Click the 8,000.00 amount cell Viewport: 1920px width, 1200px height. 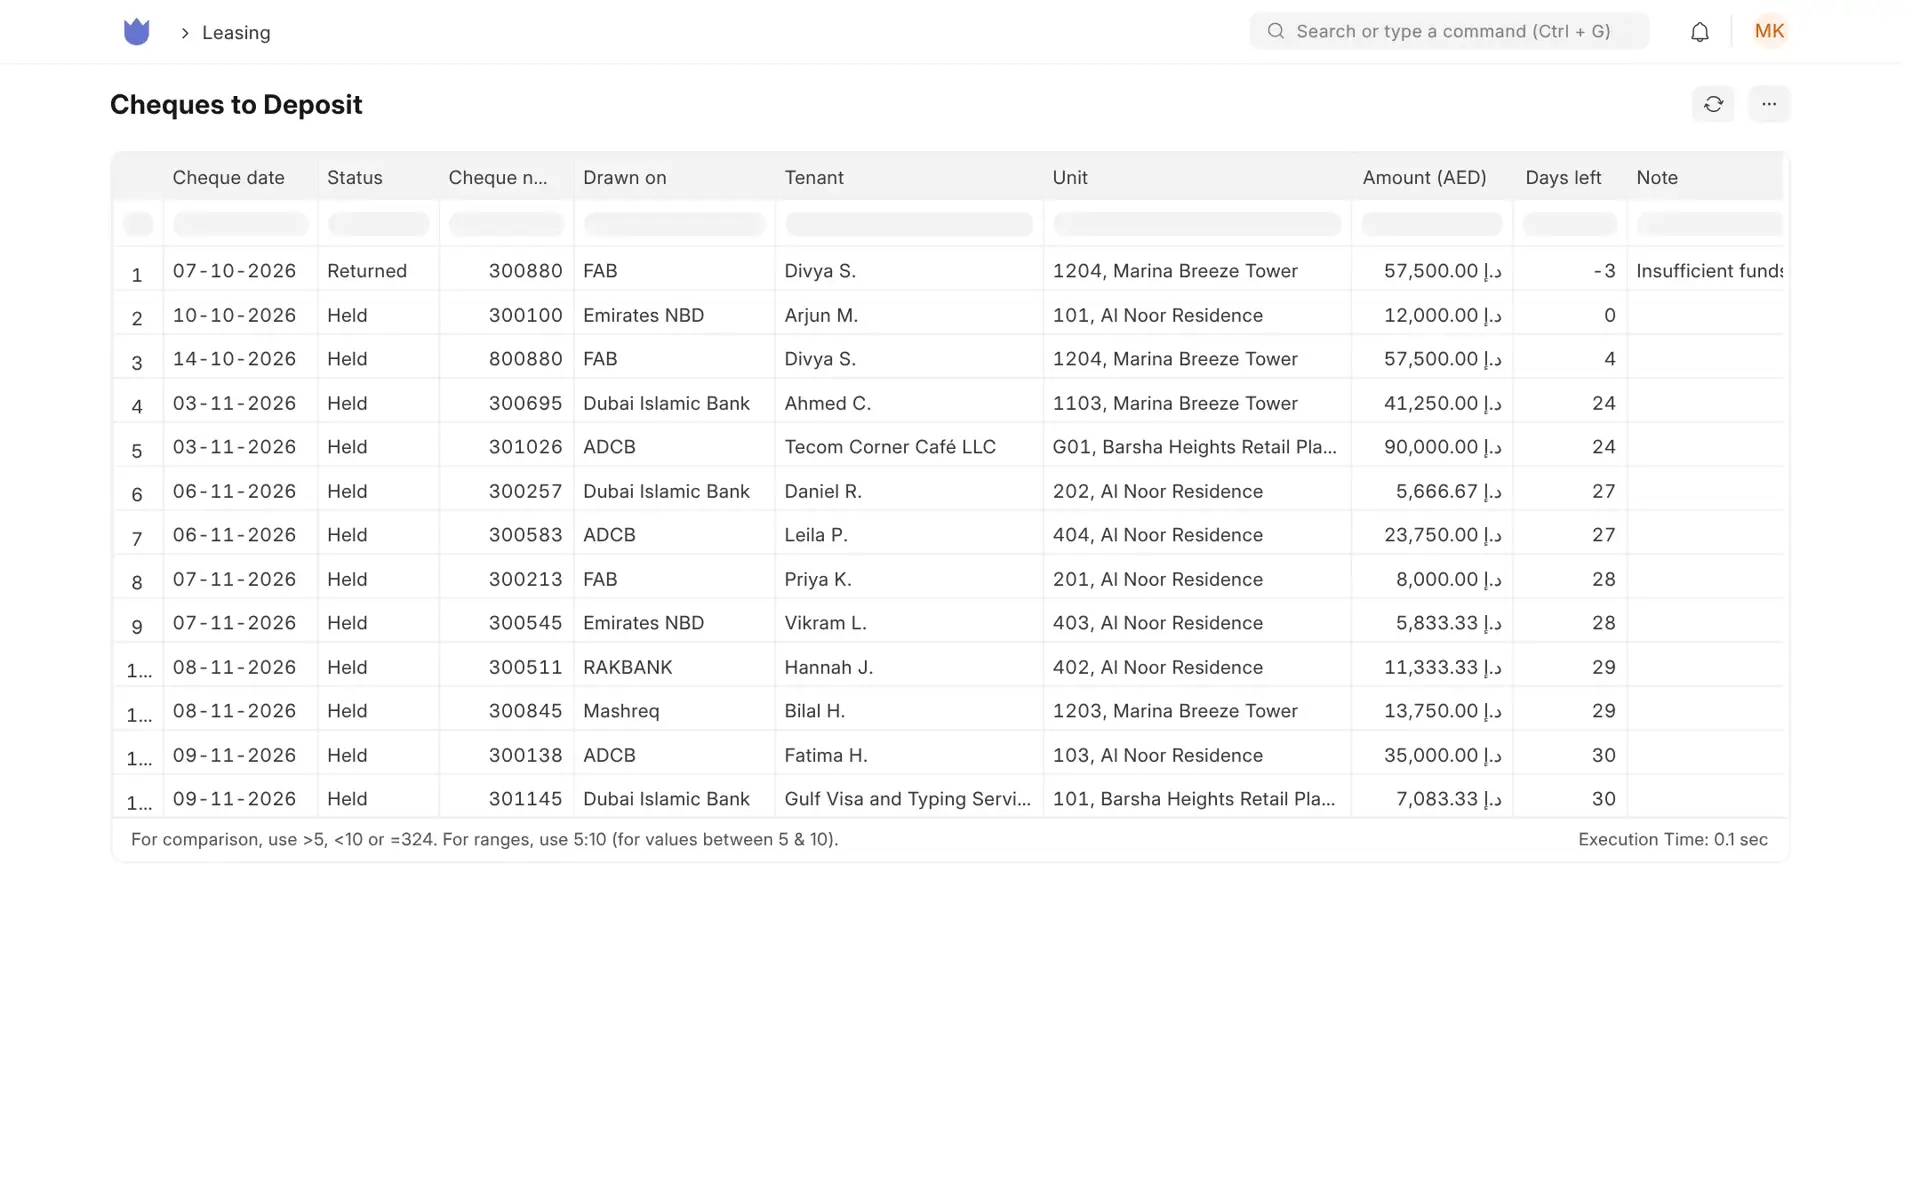click(x=1432, y=579)
